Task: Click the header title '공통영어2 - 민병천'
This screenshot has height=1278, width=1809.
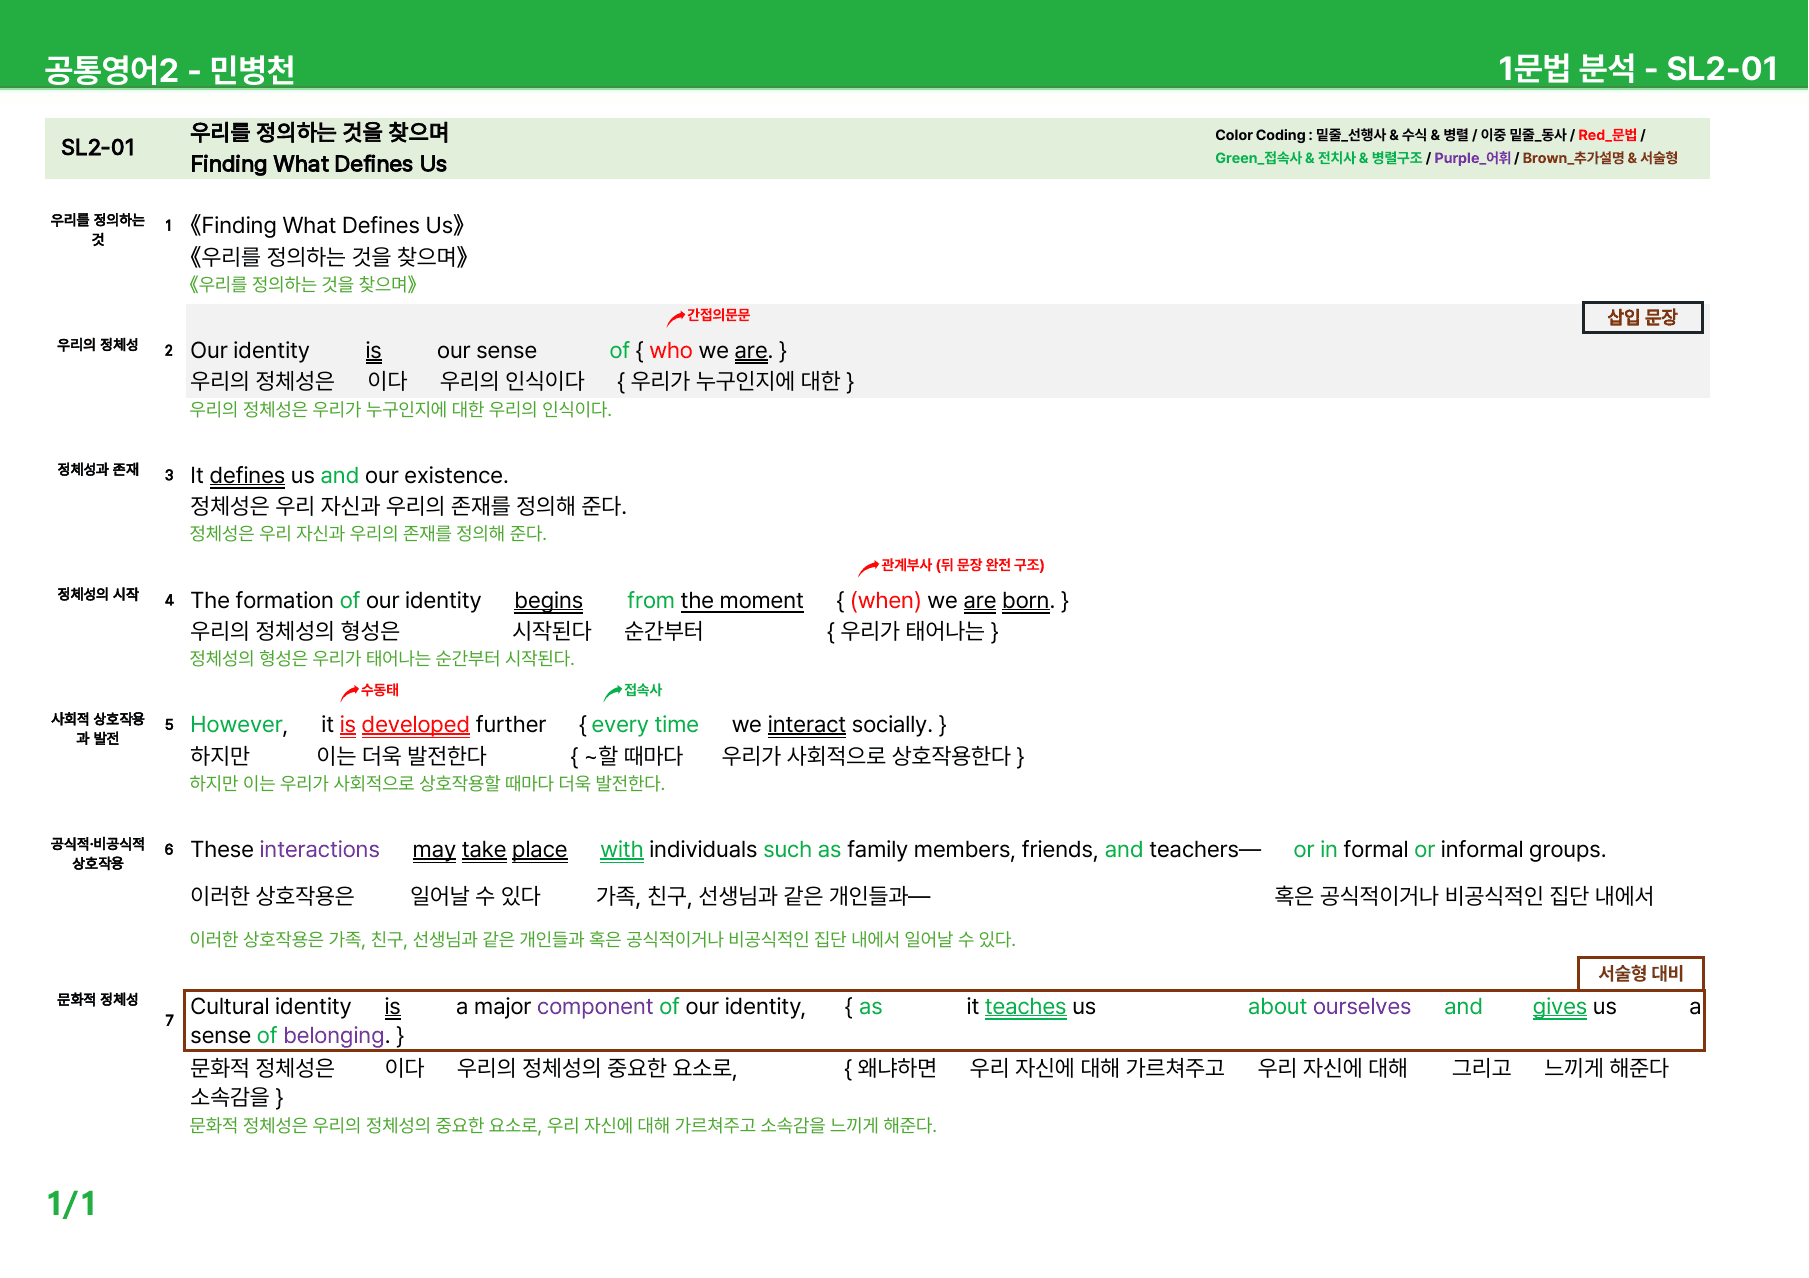Action: click(170, 69)
